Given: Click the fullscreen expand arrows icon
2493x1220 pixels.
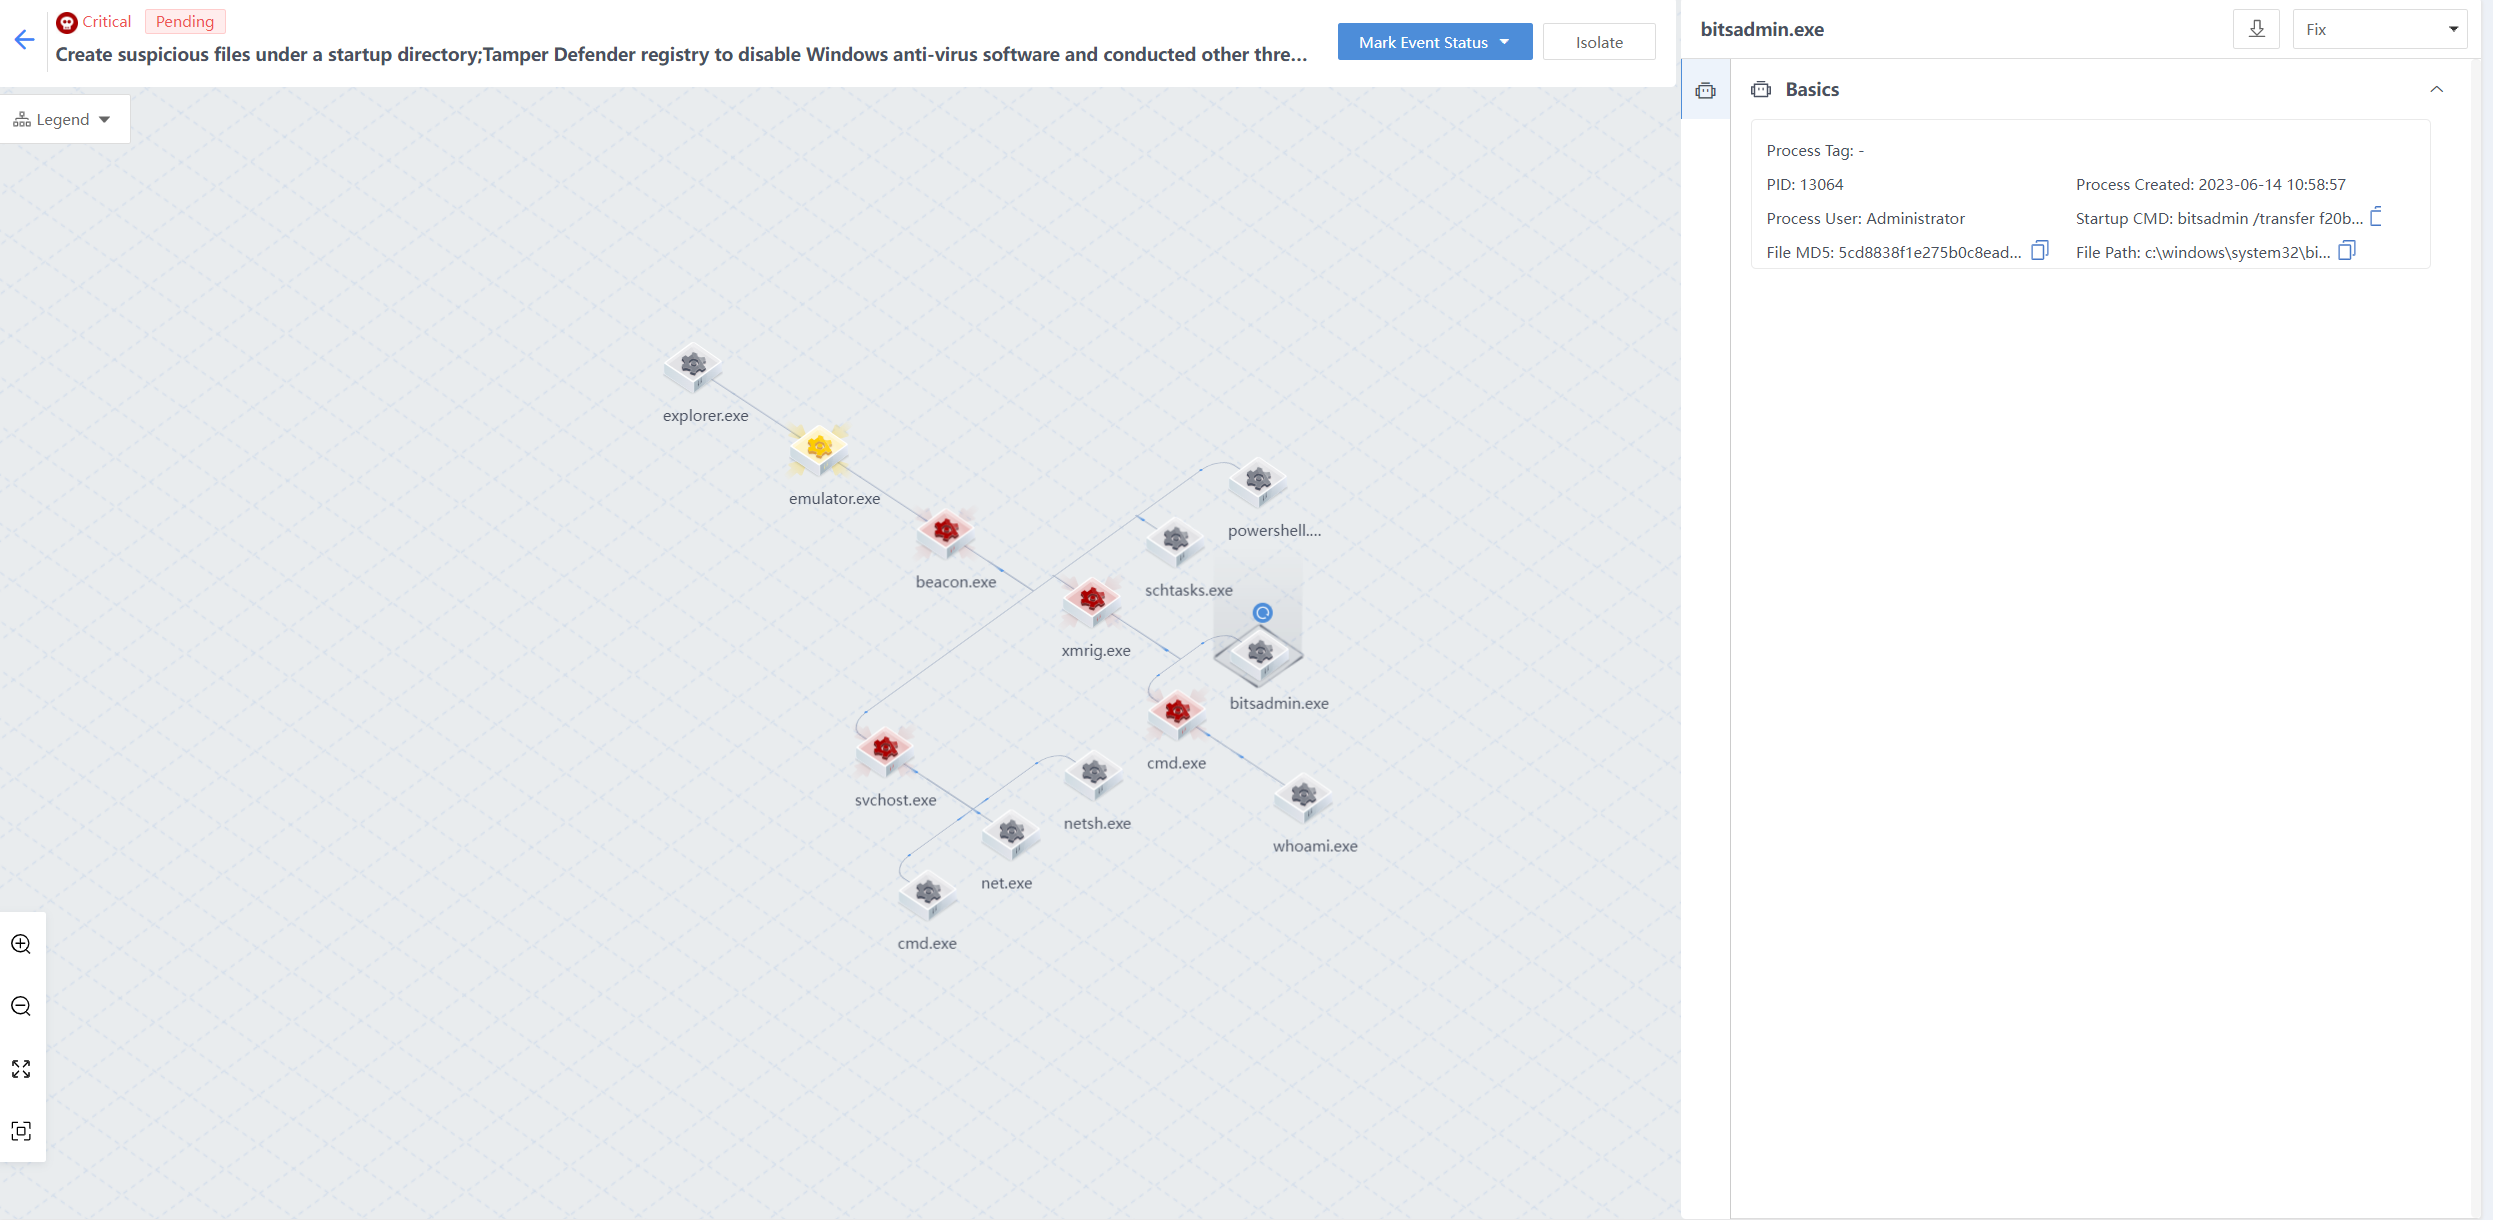Looking at the screenshot, I should (21, 1069).
